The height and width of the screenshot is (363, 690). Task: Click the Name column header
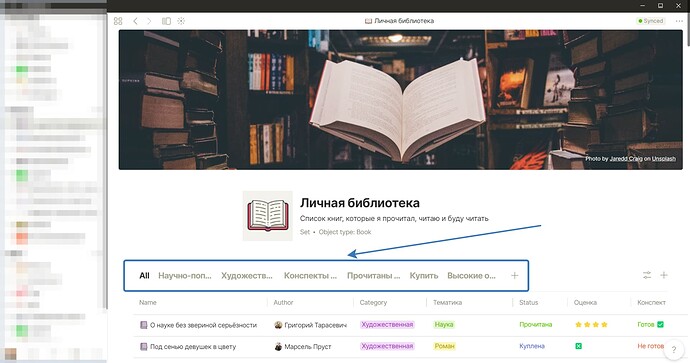point(148,303)
